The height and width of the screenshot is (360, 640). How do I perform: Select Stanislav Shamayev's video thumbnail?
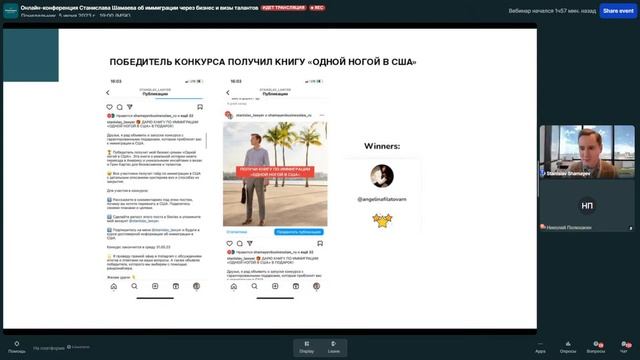(587, 151)
